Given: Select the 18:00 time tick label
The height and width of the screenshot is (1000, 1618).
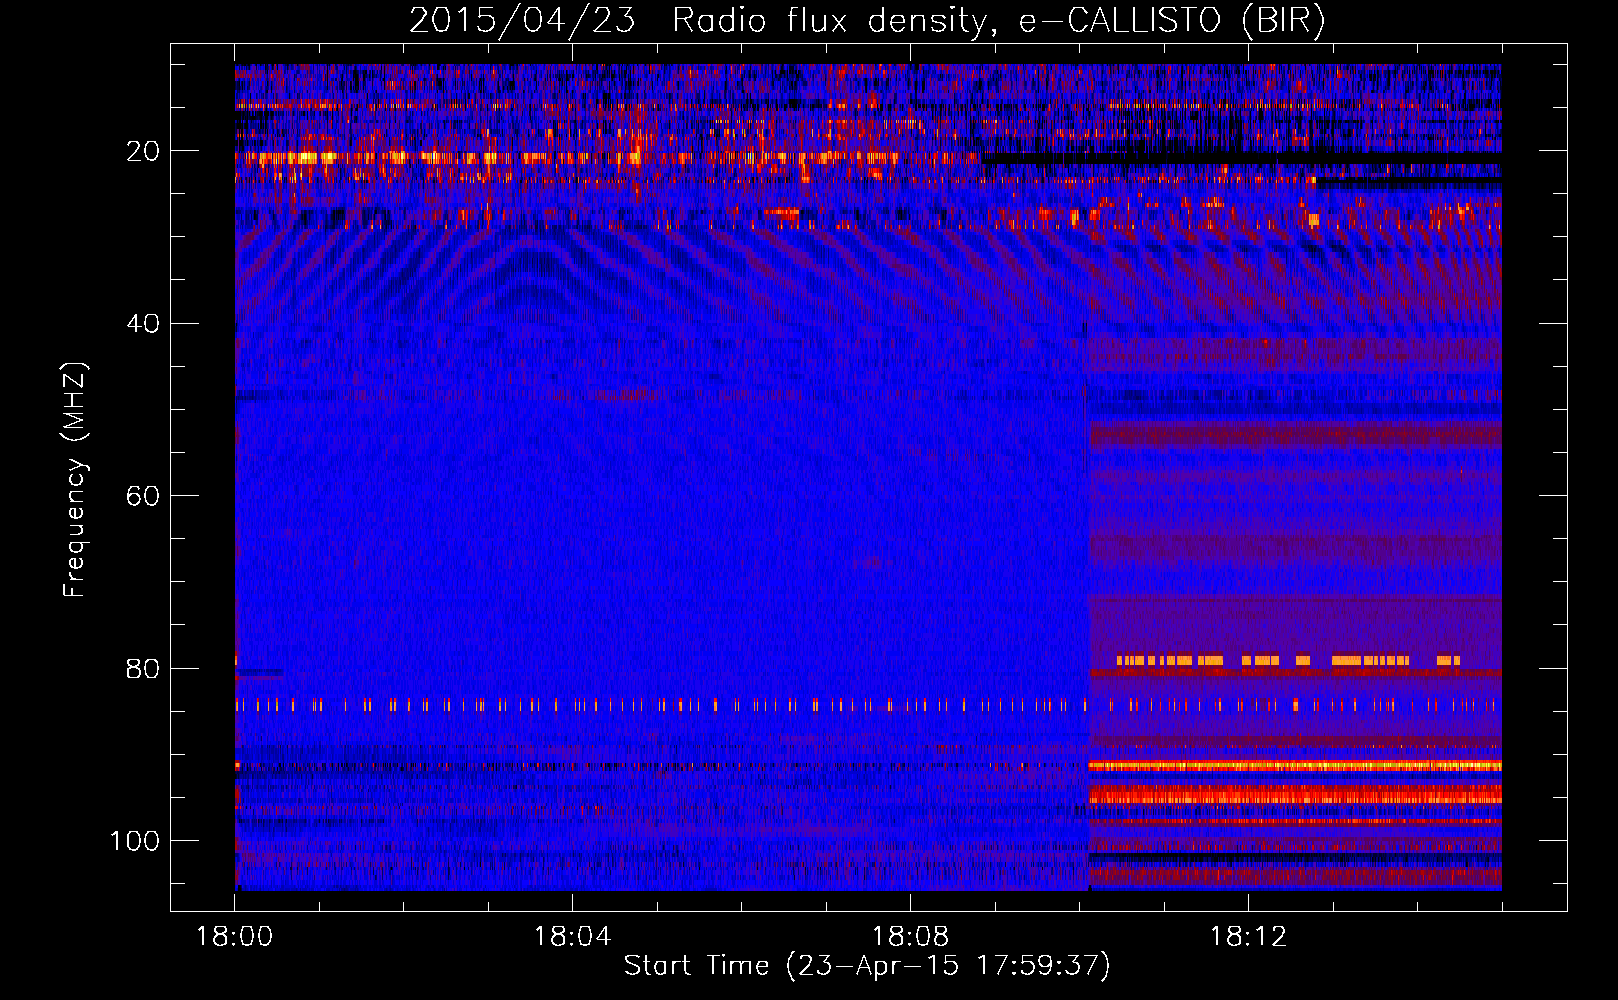Looking at the screenshot, I should tap(235, 937).
